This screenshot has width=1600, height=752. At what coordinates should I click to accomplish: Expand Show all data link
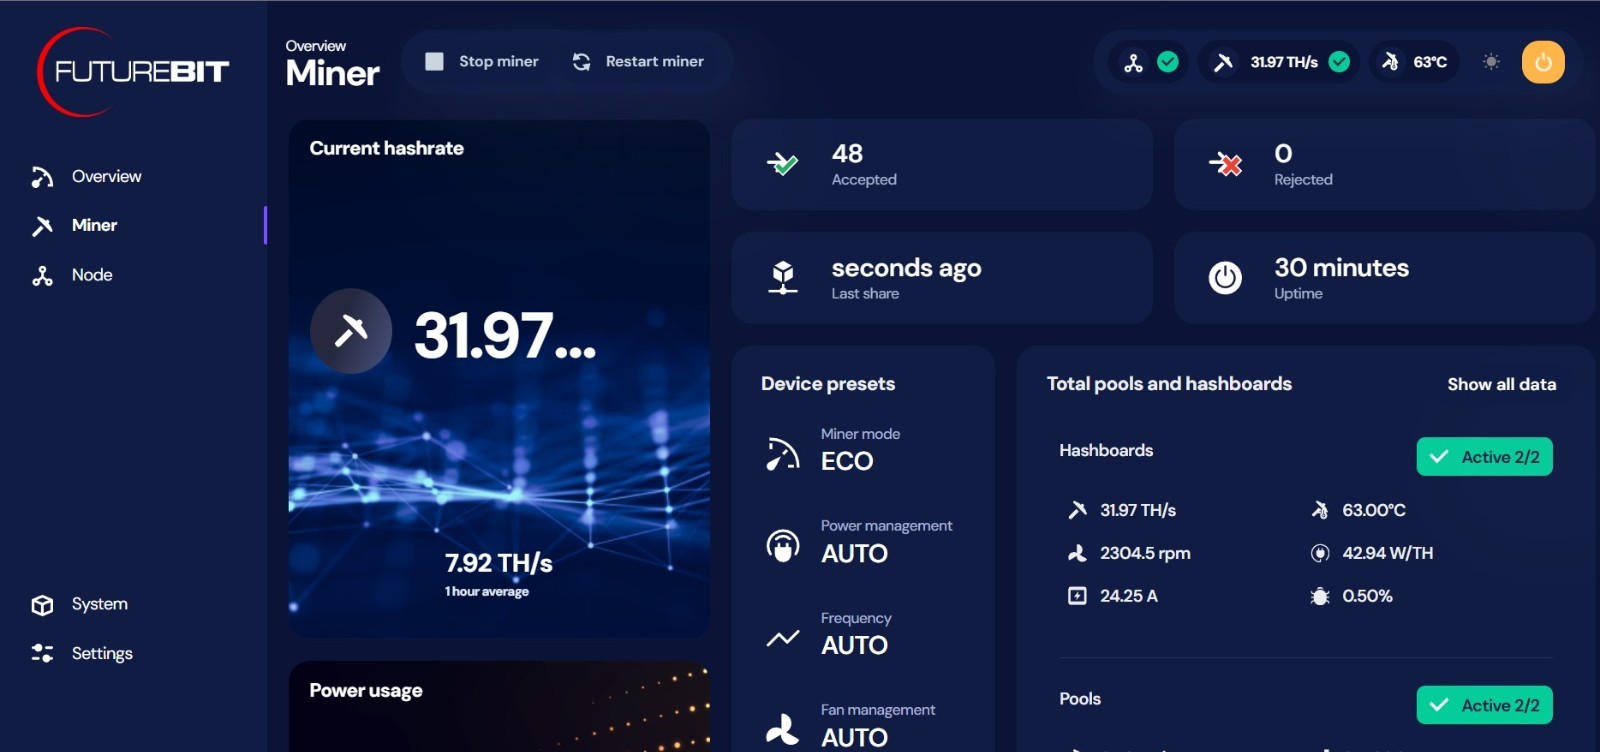pyautogui.click(x=1500, y=384)
